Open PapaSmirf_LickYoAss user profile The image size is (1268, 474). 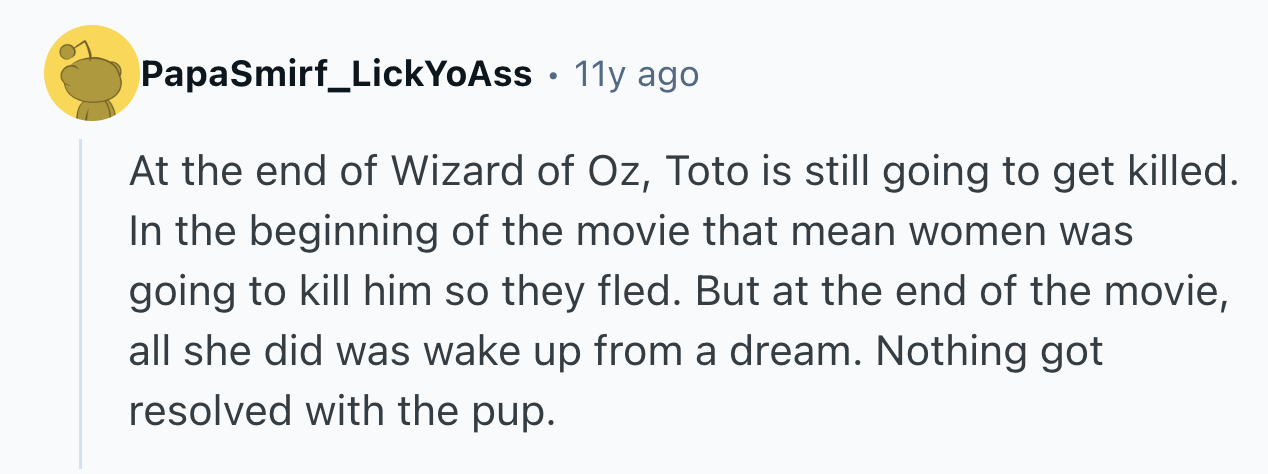(336, 74)
